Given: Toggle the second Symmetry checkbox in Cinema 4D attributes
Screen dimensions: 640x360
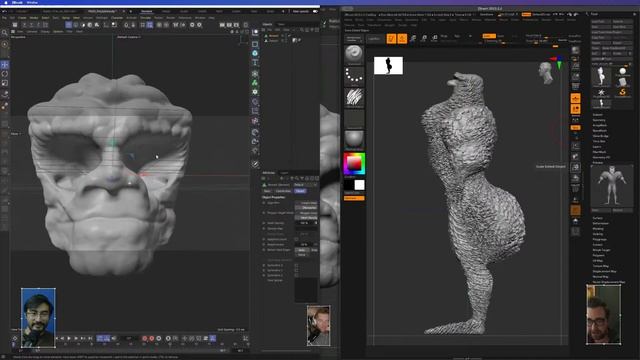Looking at the screenshot, I should 296,270.
